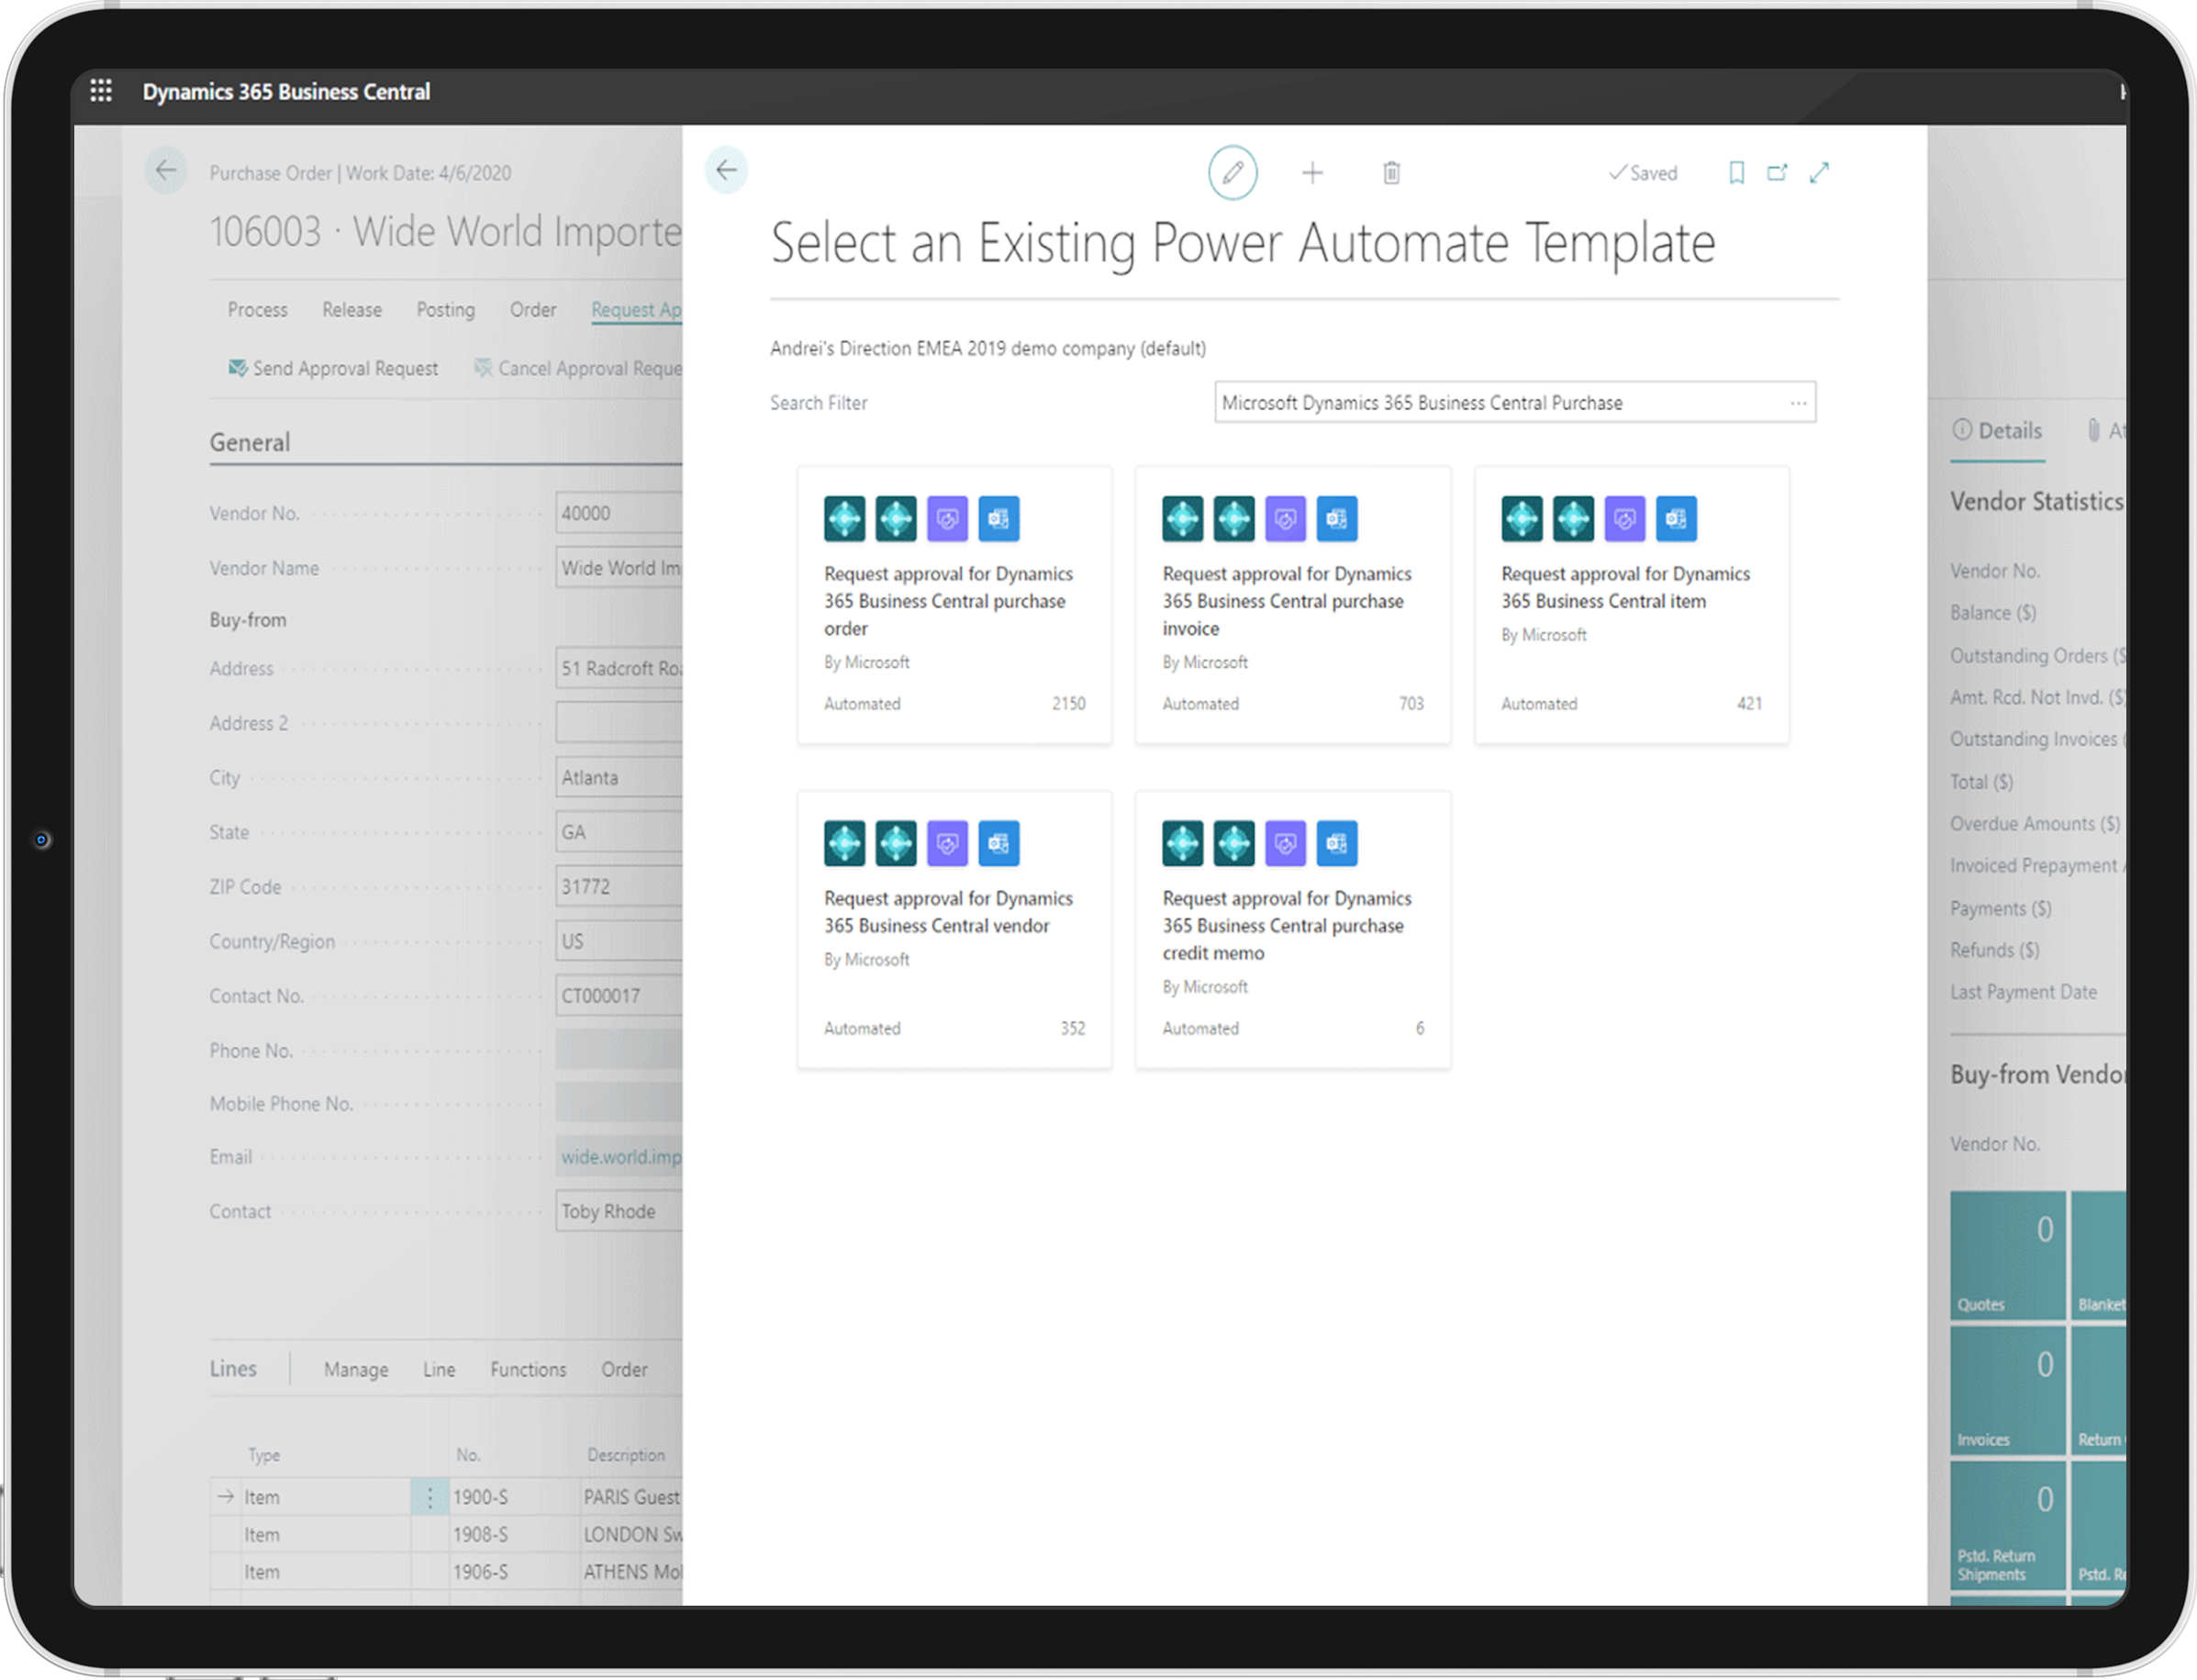2197x1680 pixels.
Task: Select the Request Approval menu
Action: 636,310
